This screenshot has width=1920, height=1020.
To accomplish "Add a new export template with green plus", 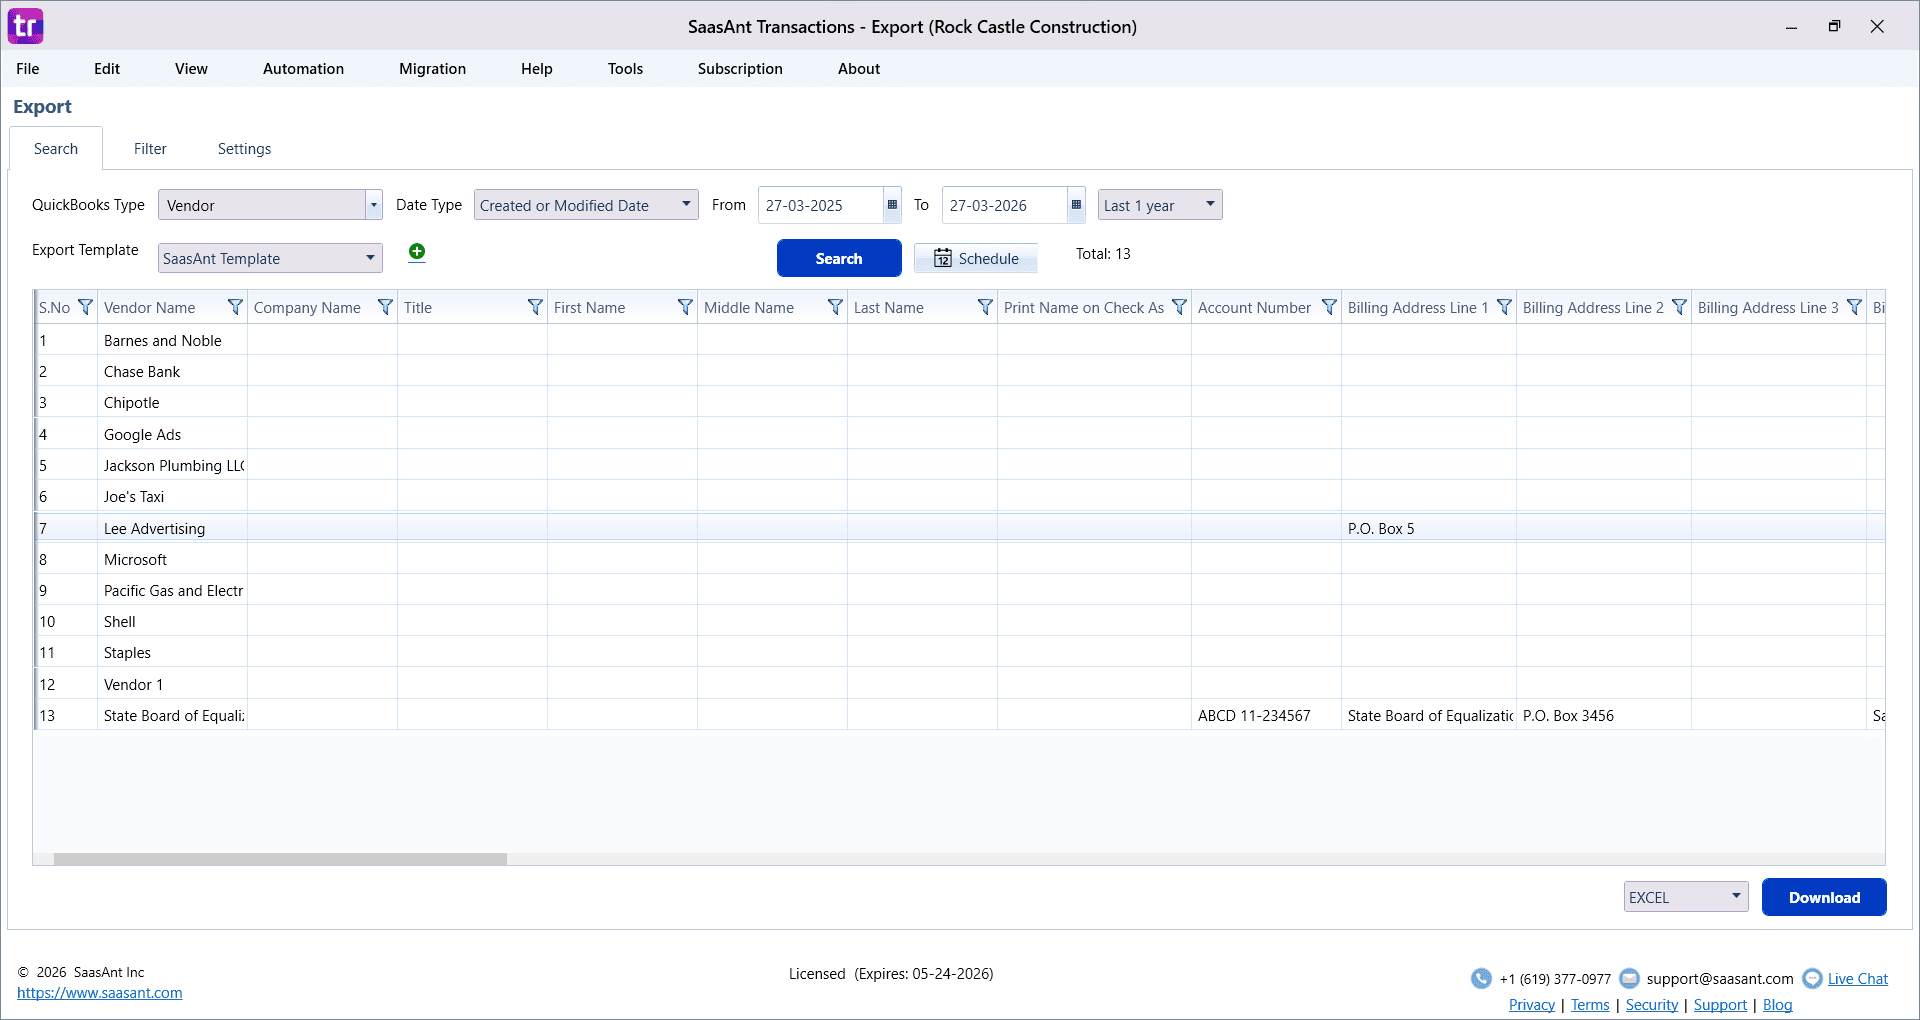I will (417, 252).
